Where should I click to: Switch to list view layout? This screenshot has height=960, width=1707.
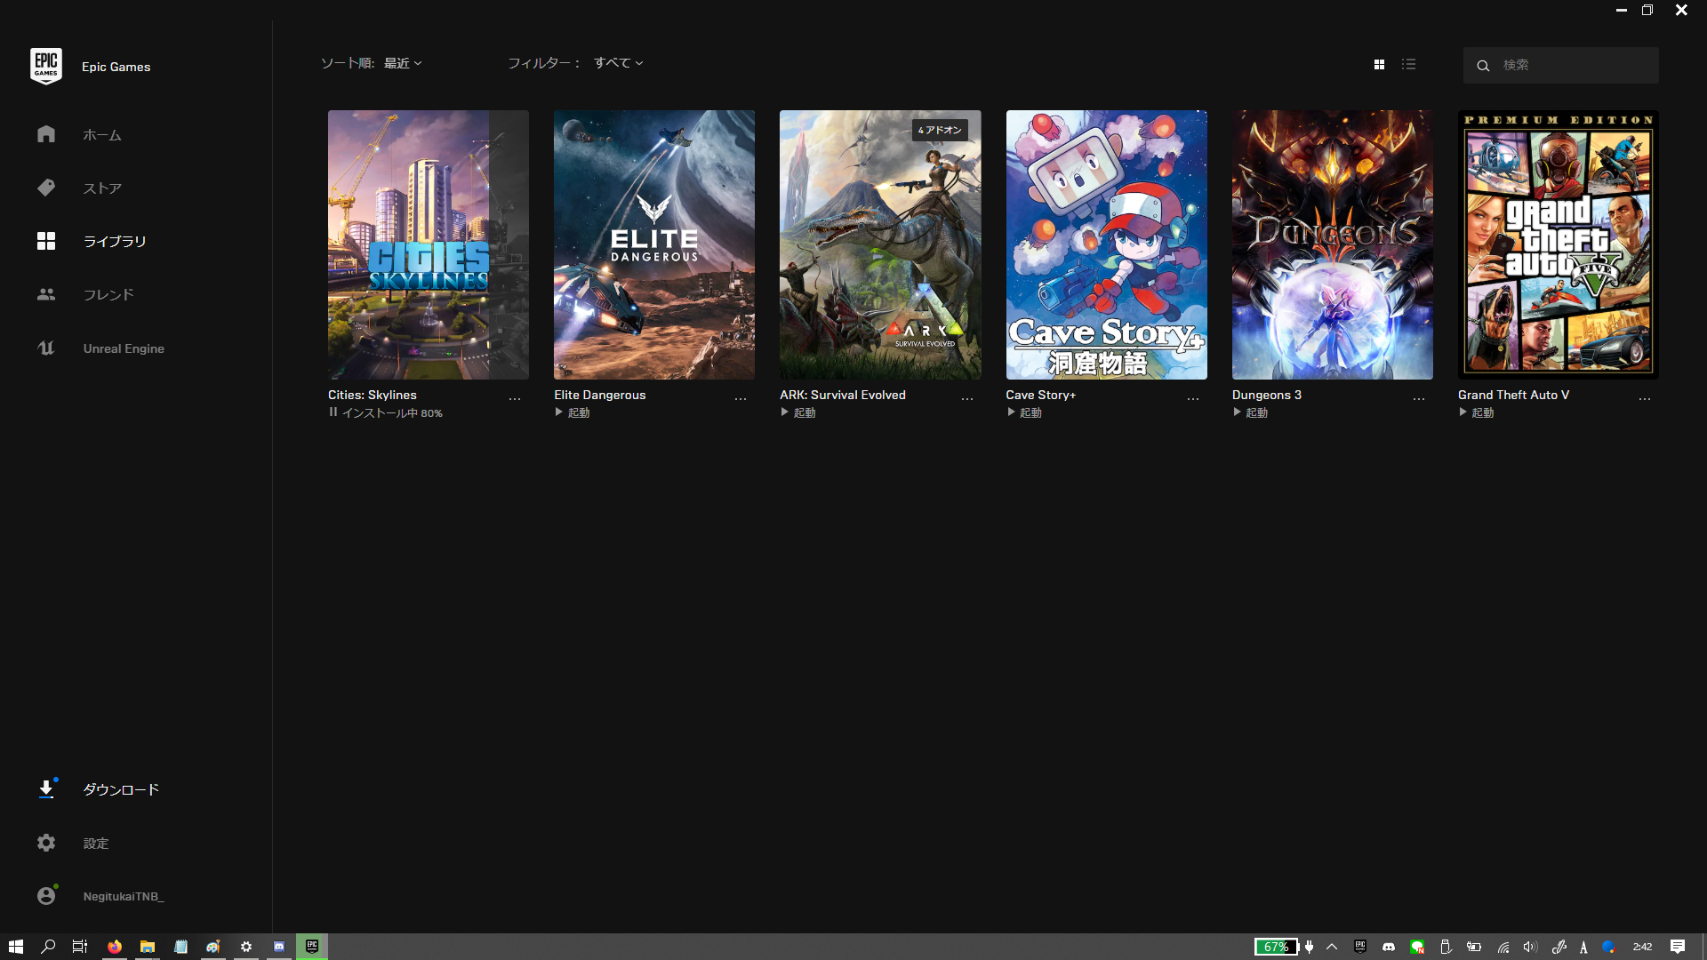[1409, 64]
